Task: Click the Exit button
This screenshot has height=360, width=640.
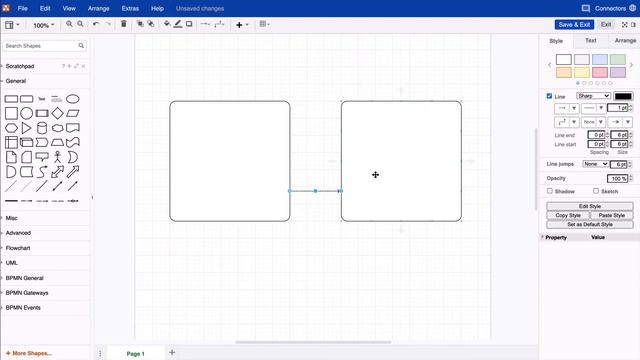Action: [x=606, y=24]
